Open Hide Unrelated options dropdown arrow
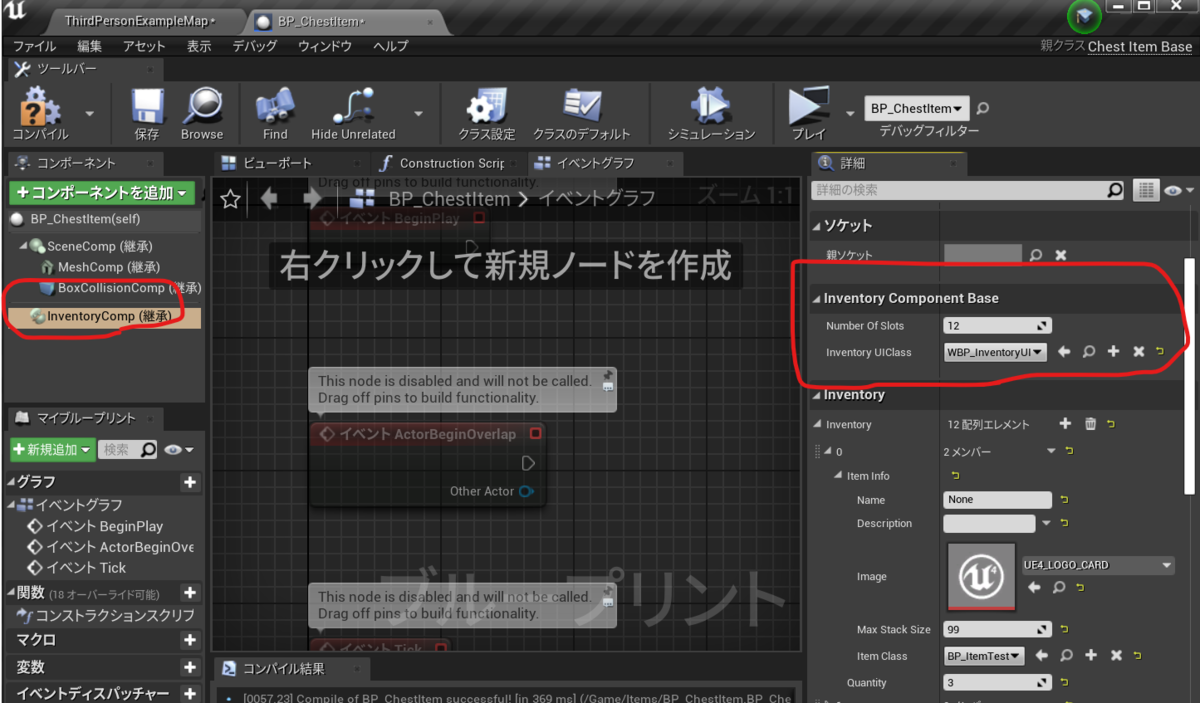Viewport: 1200px width, 703px height. (419, 113)
